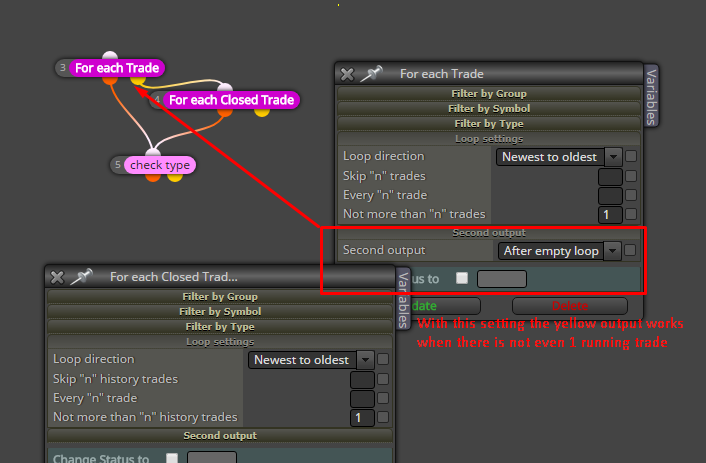The width and height of the screenshot is (706, 463).
Task: Open Variables tab of For each Closed Trade panel
Action: coord(403,300)
